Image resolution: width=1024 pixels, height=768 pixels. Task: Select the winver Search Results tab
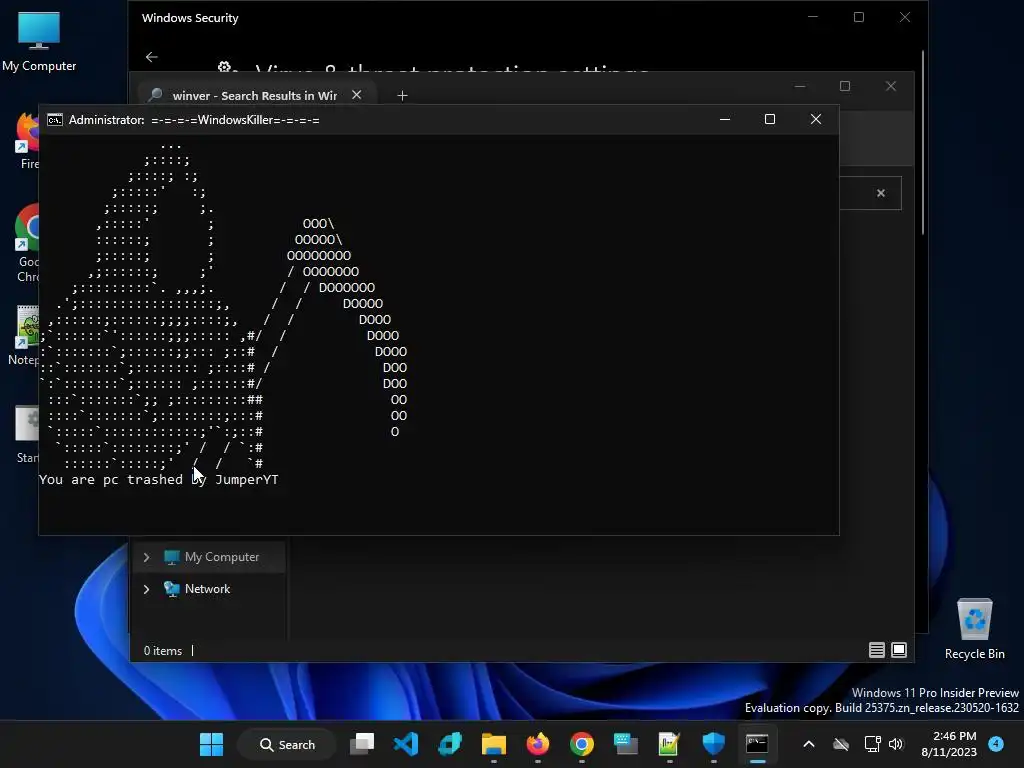pyautogui.click(x=255, y=95)
